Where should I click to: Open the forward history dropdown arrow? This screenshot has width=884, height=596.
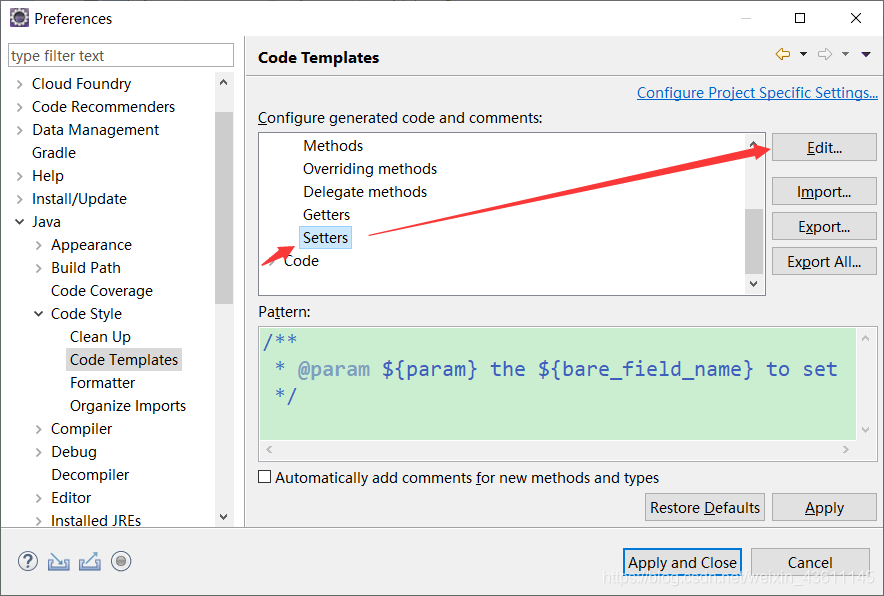click(845, 54)
